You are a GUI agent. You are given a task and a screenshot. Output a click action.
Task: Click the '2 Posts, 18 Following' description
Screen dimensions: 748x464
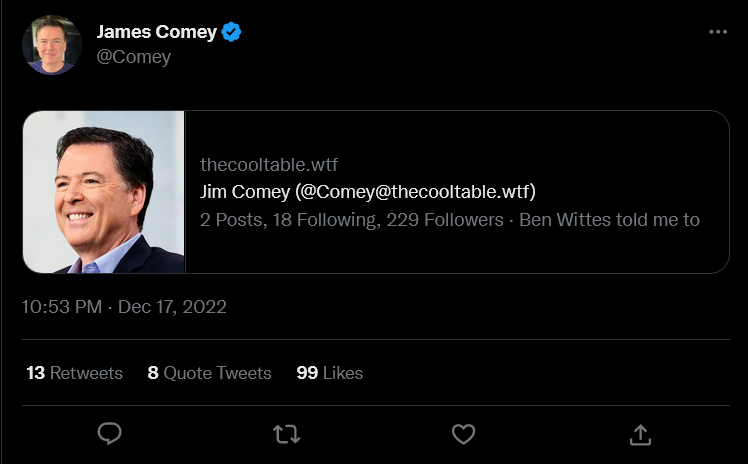click(x=291, y=220)
